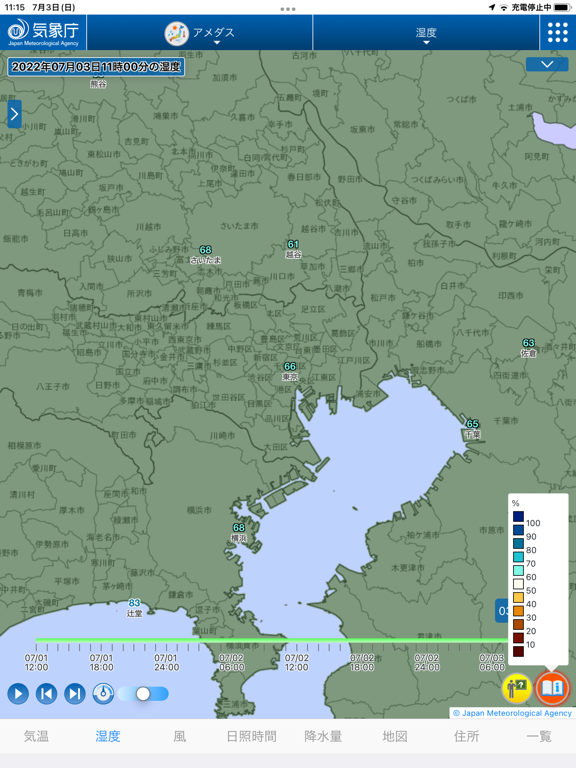Switch to the 気温 tab
This screenshot has height=768, width=576.
(x=36, y=736)
